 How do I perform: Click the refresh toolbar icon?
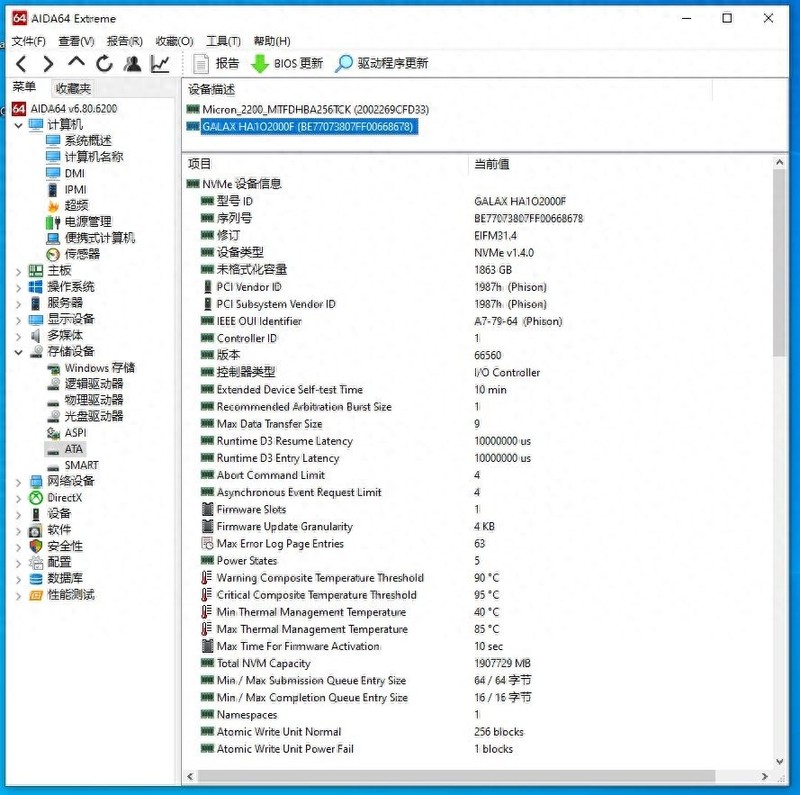click(104, 62)
